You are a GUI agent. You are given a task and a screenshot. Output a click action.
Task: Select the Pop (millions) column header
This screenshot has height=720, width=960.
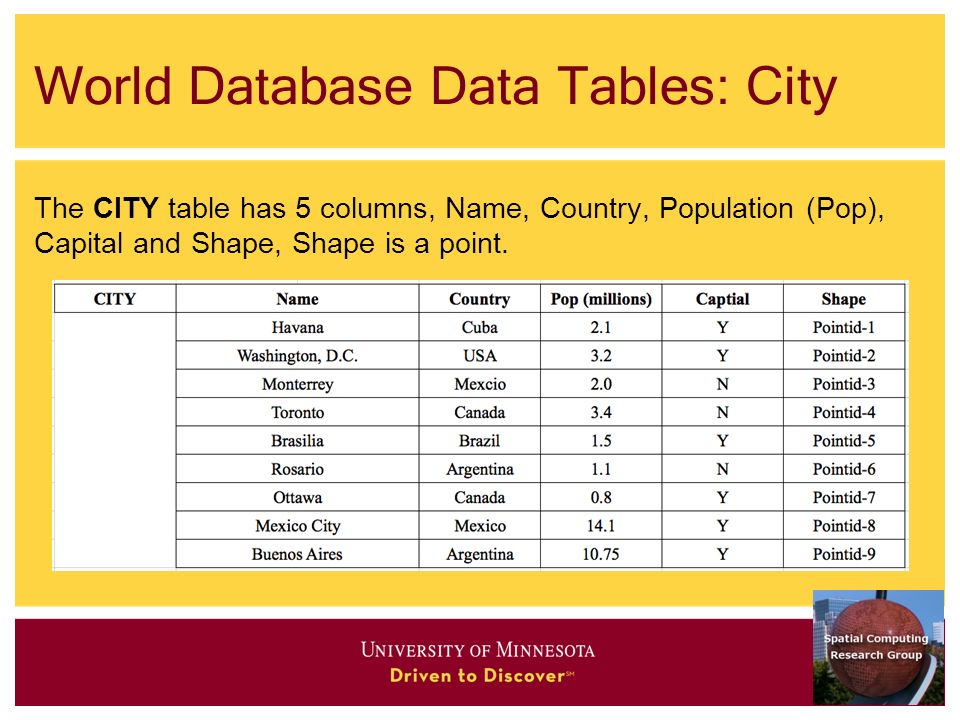601,299
